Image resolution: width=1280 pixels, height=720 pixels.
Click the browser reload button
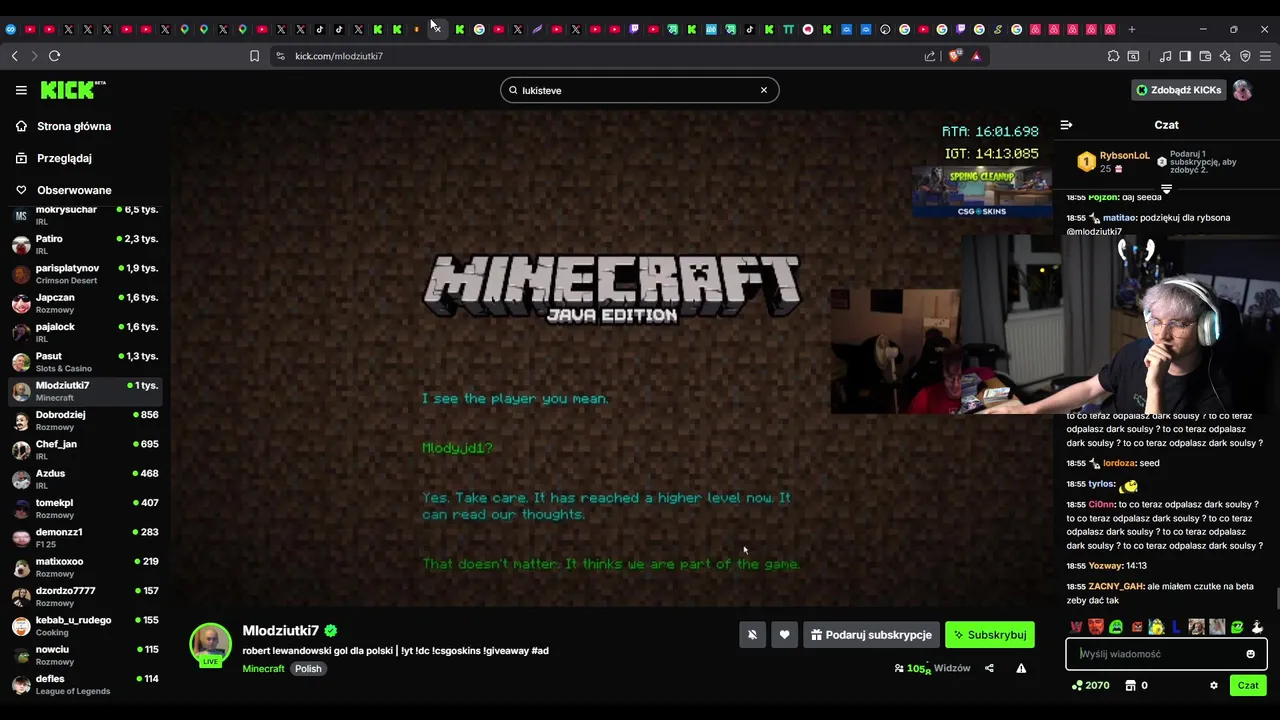point(54,56)
